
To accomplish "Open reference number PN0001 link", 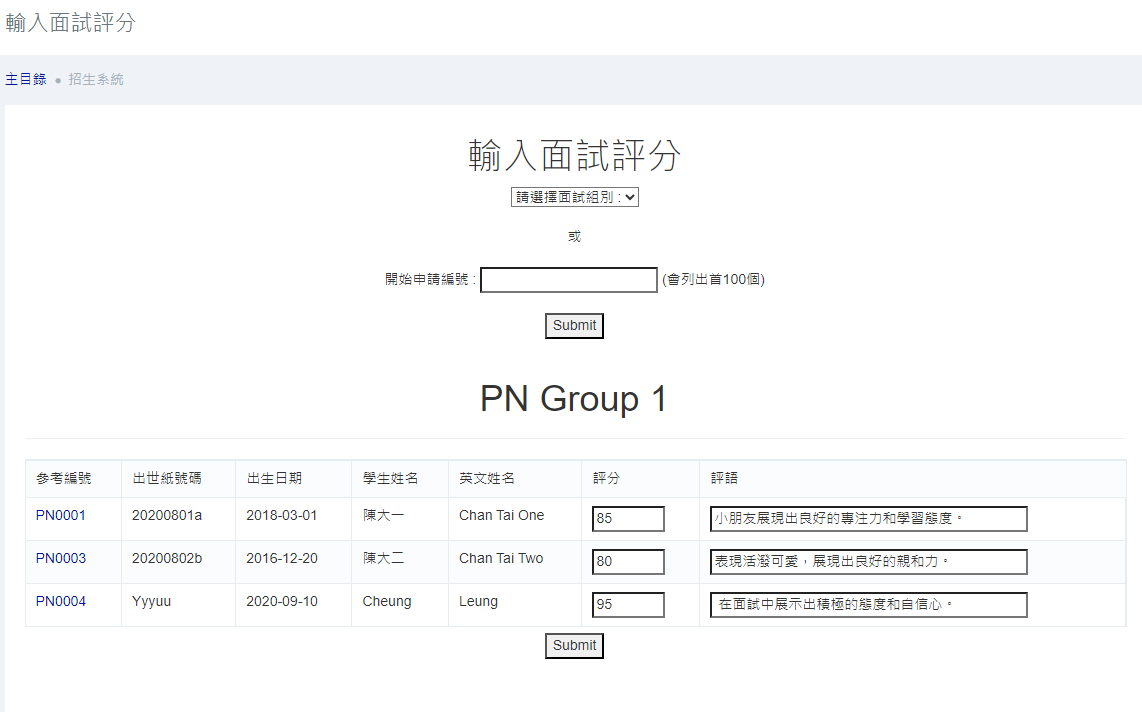I will 61,516.
